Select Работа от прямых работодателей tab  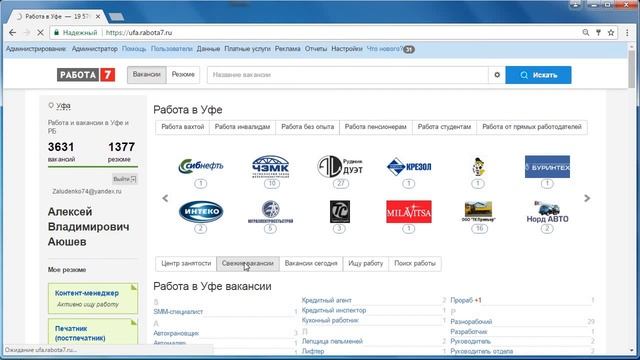pyautogui.click(x=532, y=127)
